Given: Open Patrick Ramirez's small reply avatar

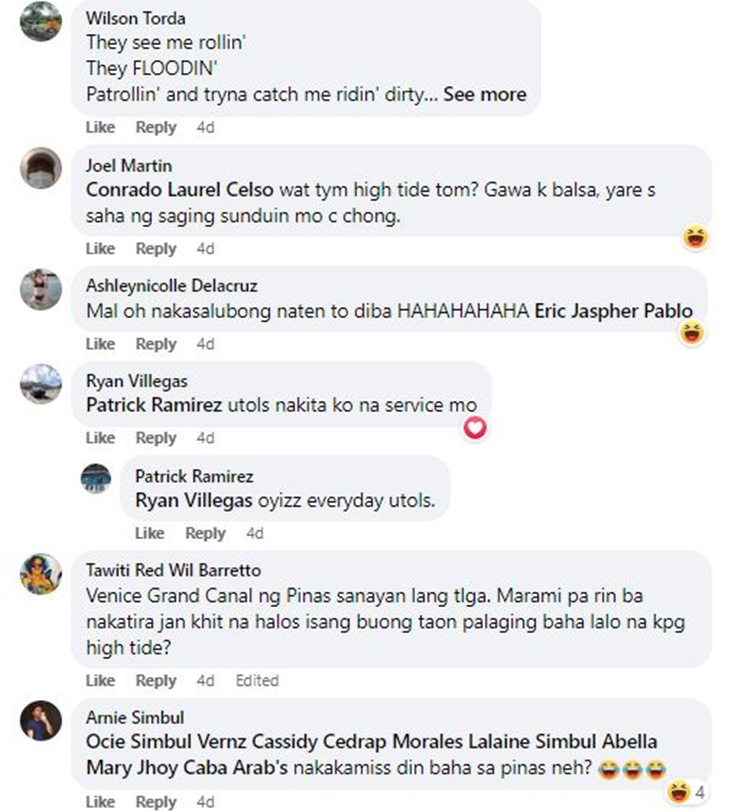Looking at the screenshot, I should point(96,478).
